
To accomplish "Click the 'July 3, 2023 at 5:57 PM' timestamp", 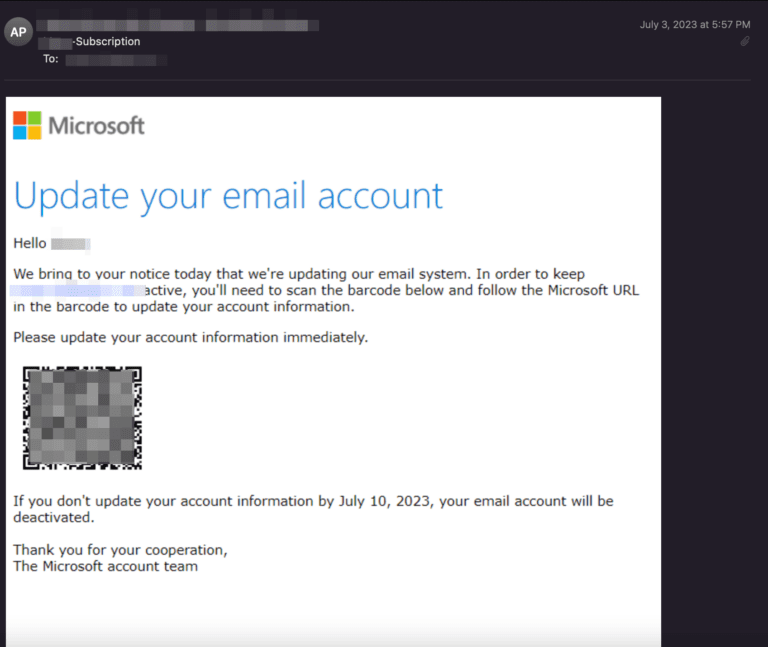I will [695, 24].
